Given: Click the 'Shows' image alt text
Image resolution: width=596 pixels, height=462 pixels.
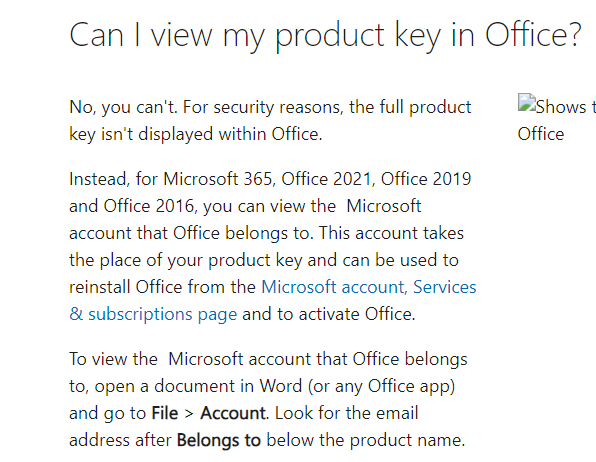Looking at the screenshot, I should [561, 107].
